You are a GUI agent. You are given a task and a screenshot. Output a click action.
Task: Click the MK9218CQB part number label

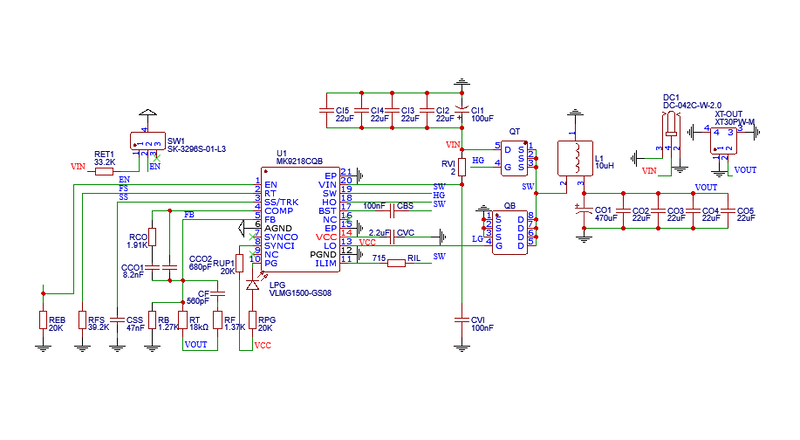pos(299,161)
